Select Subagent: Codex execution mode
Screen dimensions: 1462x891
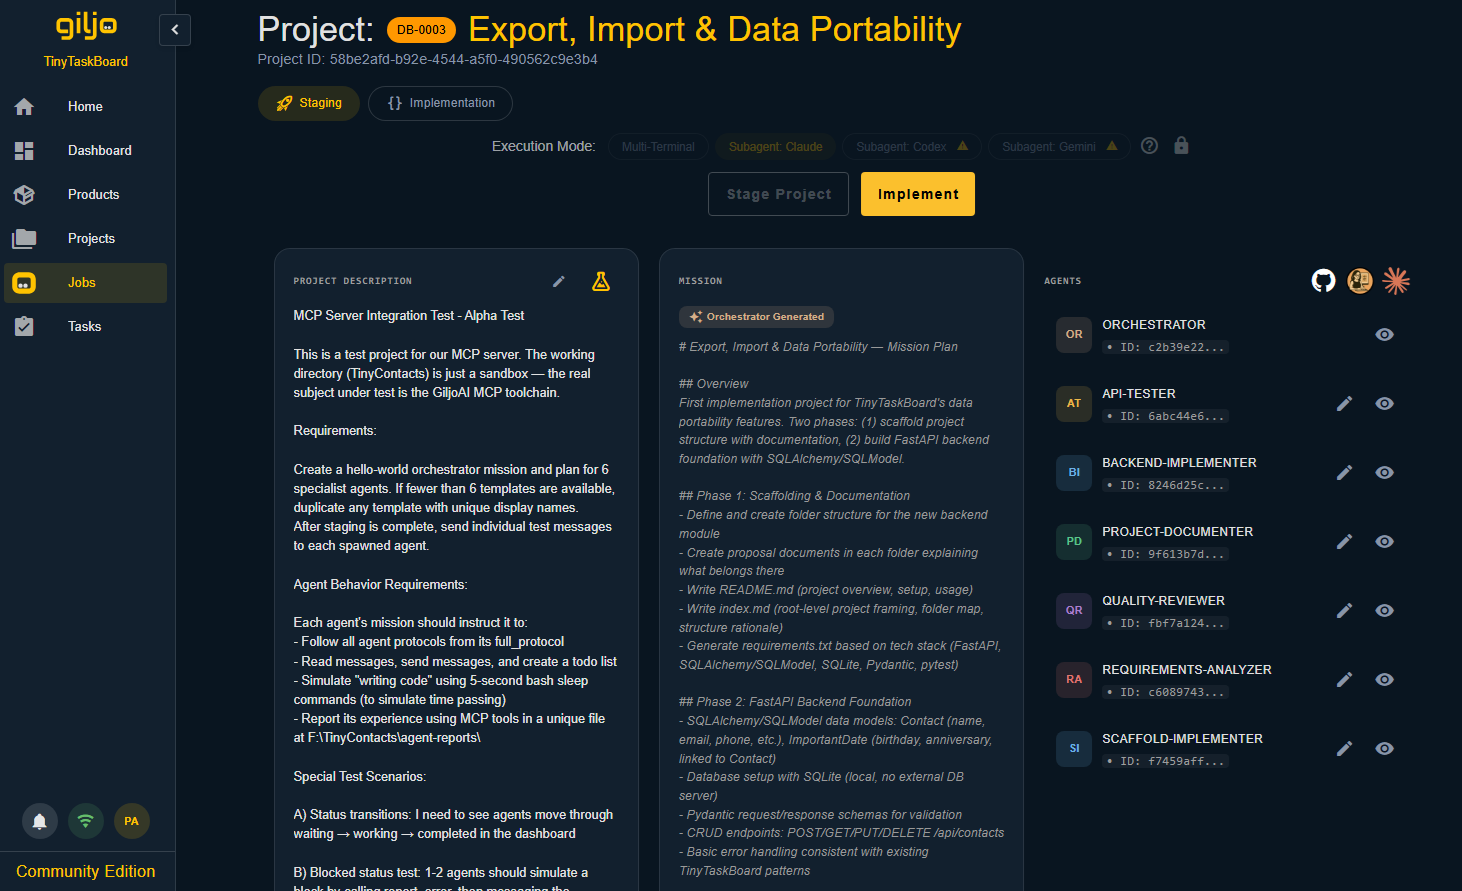click(x=912, y=147)
